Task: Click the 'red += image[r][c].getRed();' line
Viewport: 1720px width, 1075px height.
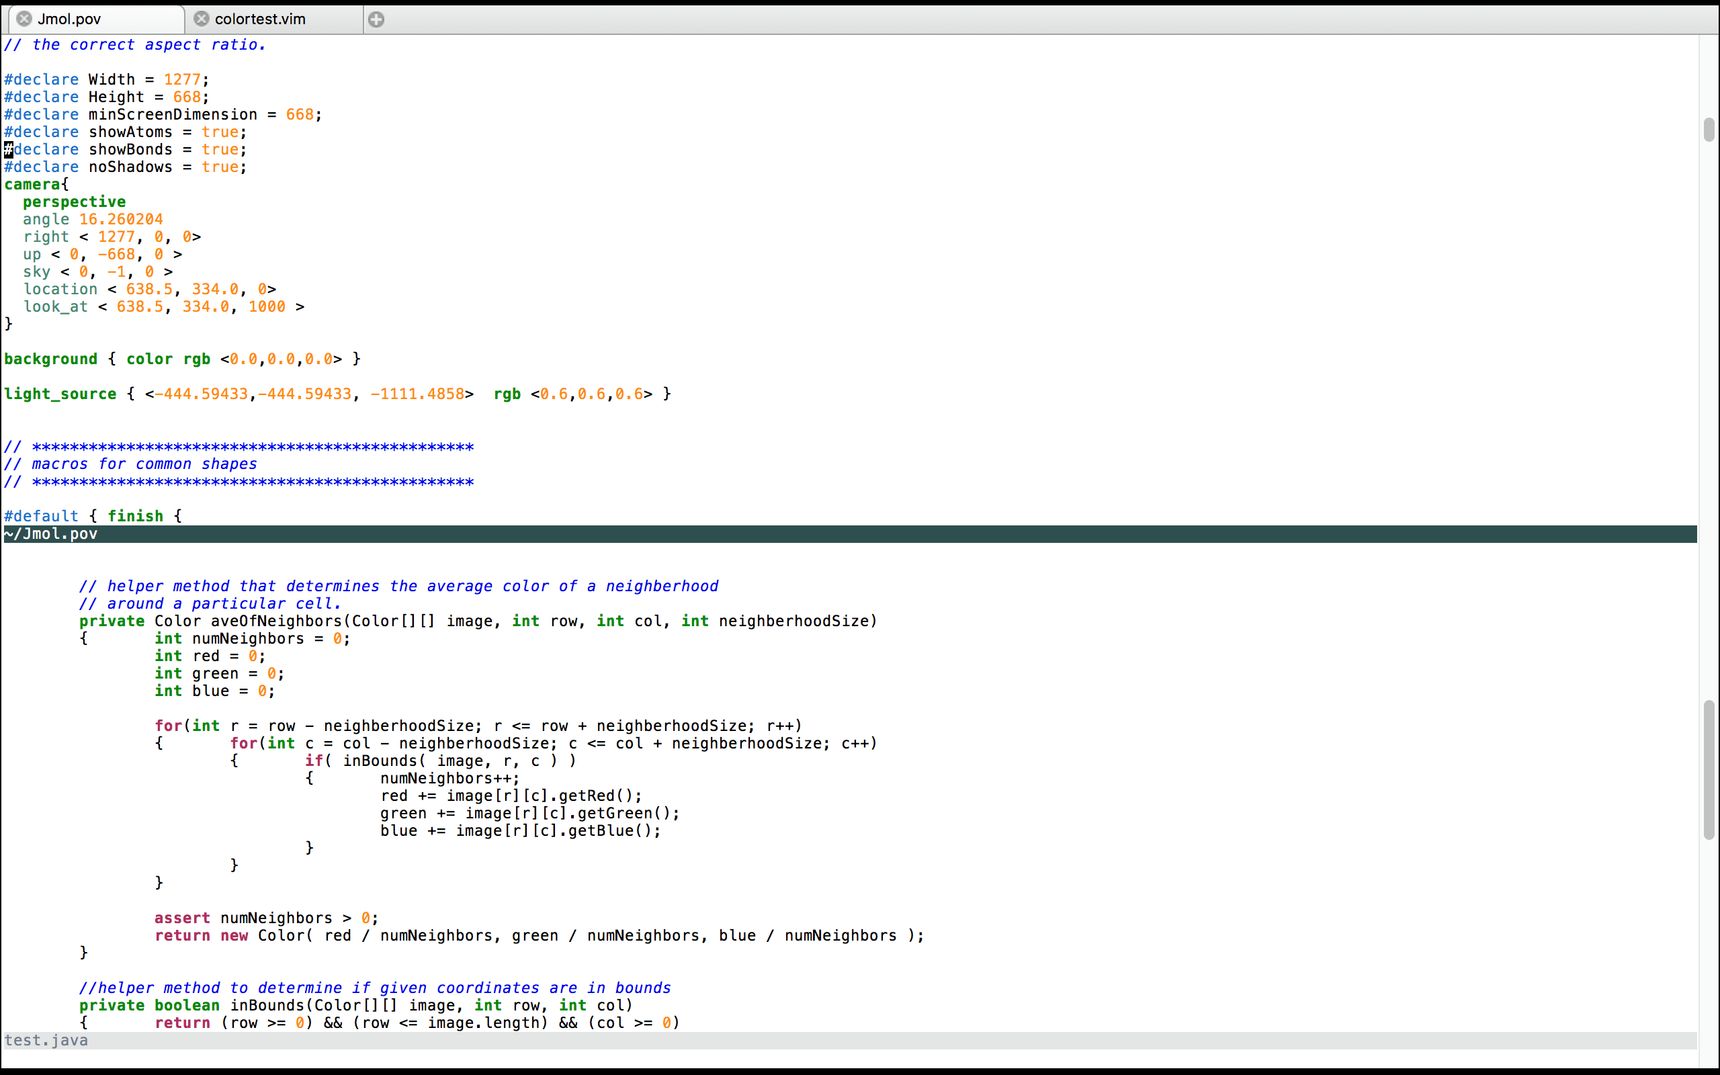Action: (x=511, y=796)
